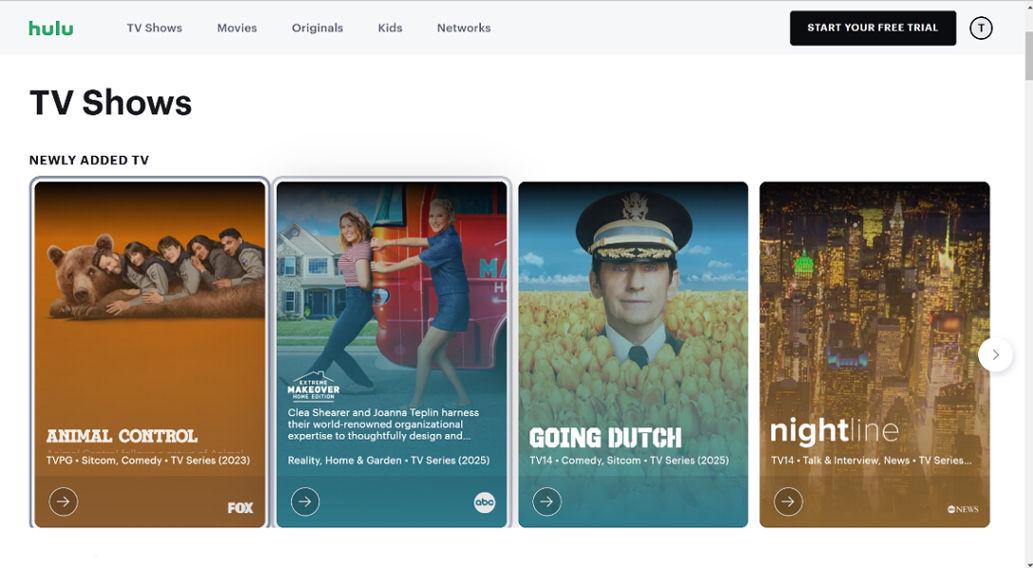
Task: Click arrow icon on Going Dutch card
Action: pyautogui.click(x=547, y=501)
